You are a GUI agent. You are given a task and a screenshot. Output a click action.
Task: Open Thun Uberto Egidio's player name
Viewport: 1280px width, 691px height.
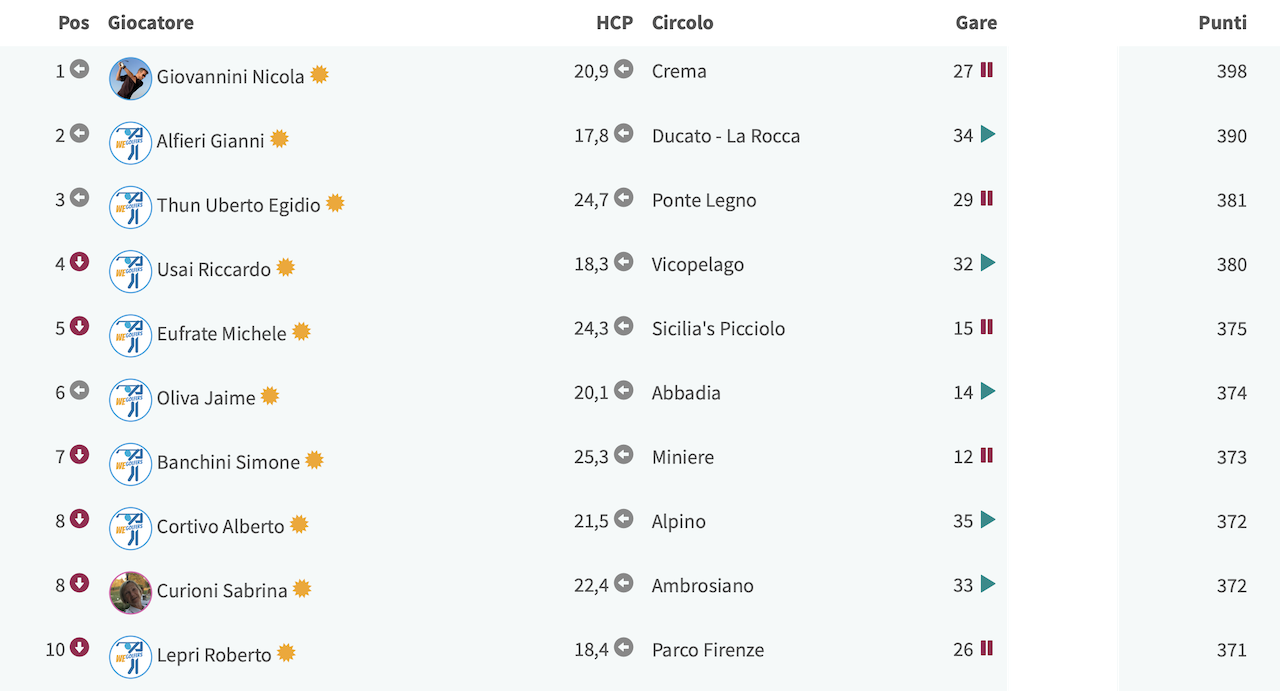(x=238, y=205)
